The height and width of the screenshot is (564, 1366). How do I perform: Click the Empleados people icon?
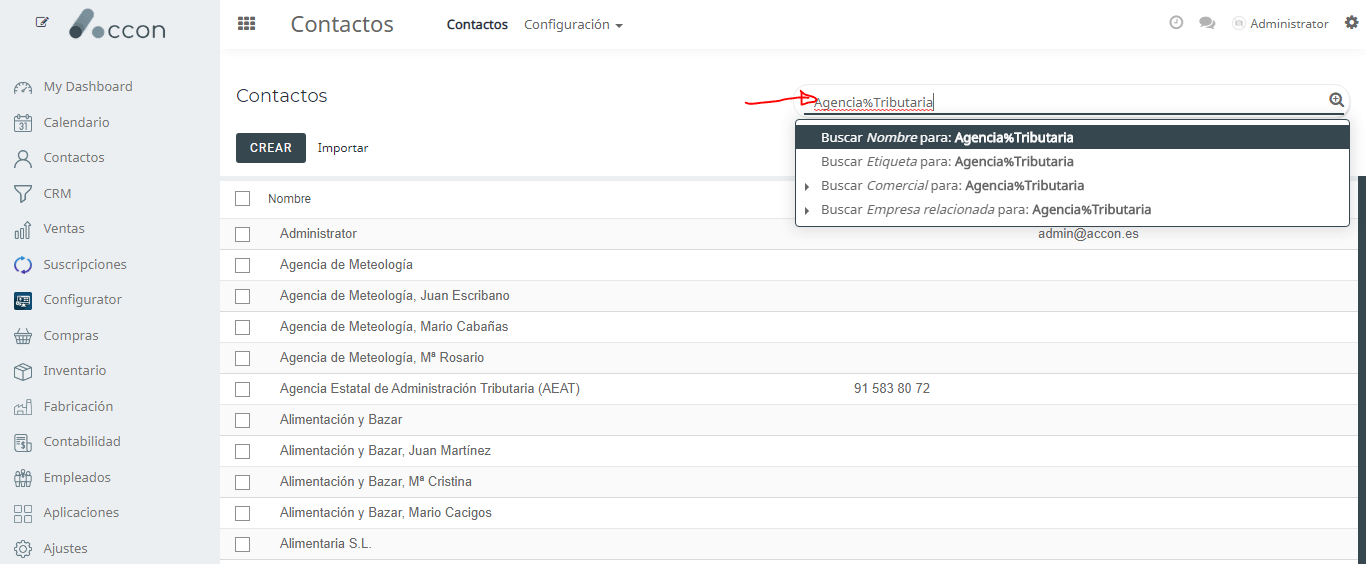[x=23, y=478]
